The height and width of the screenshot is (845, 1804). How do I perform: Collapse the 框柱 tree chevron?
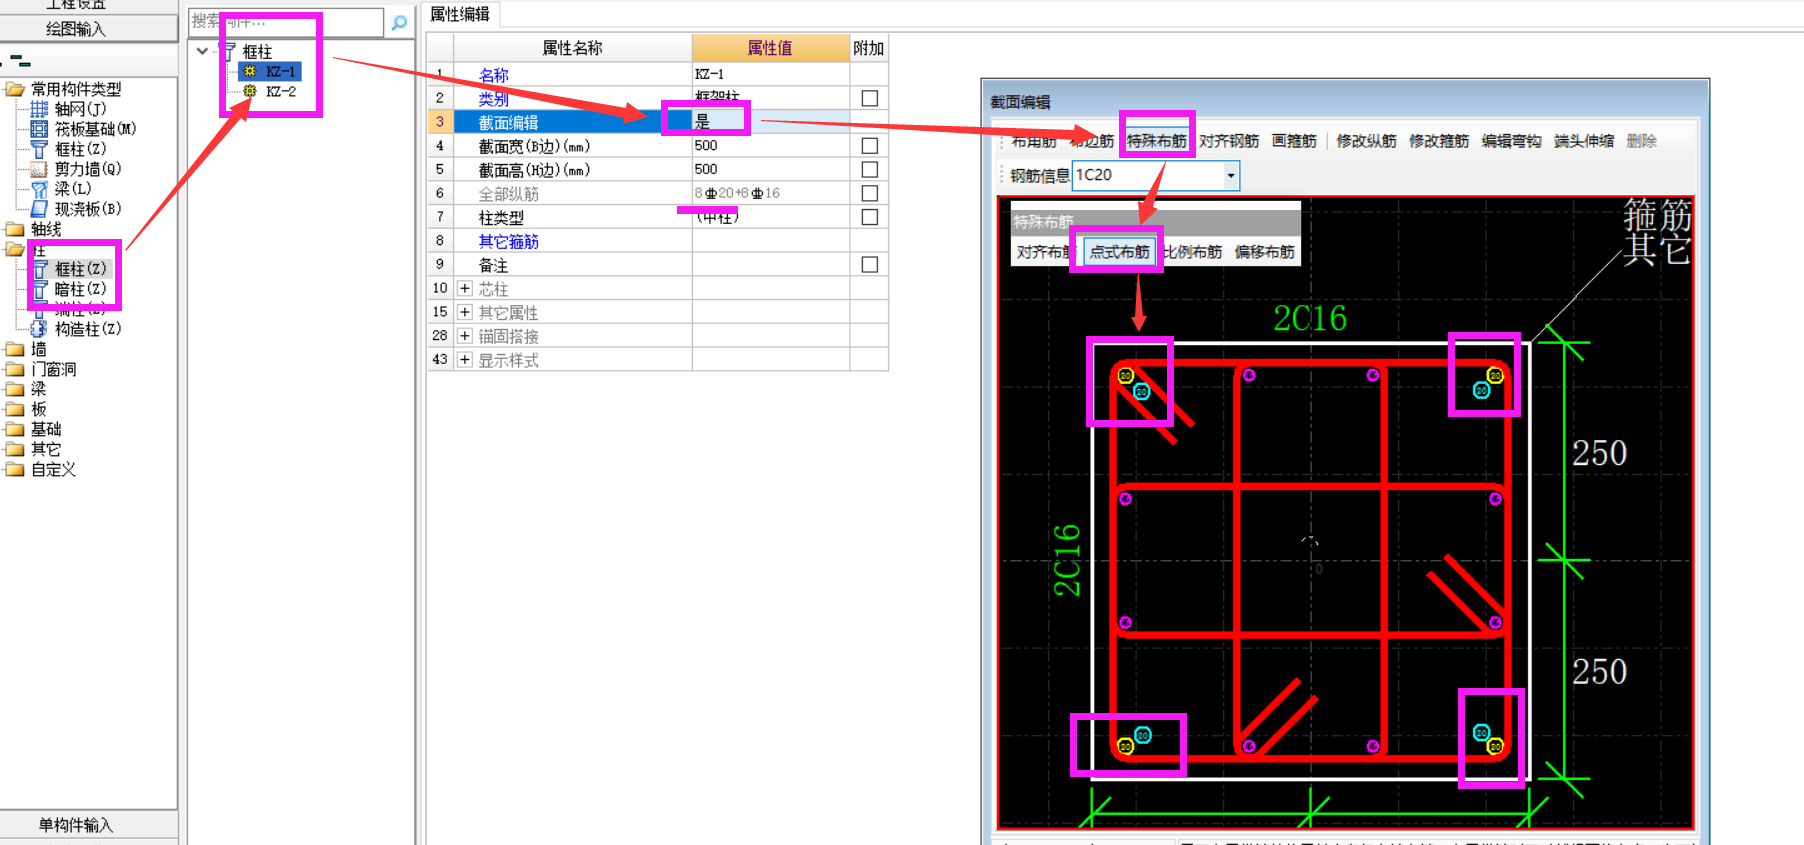[x=203, y=51]
